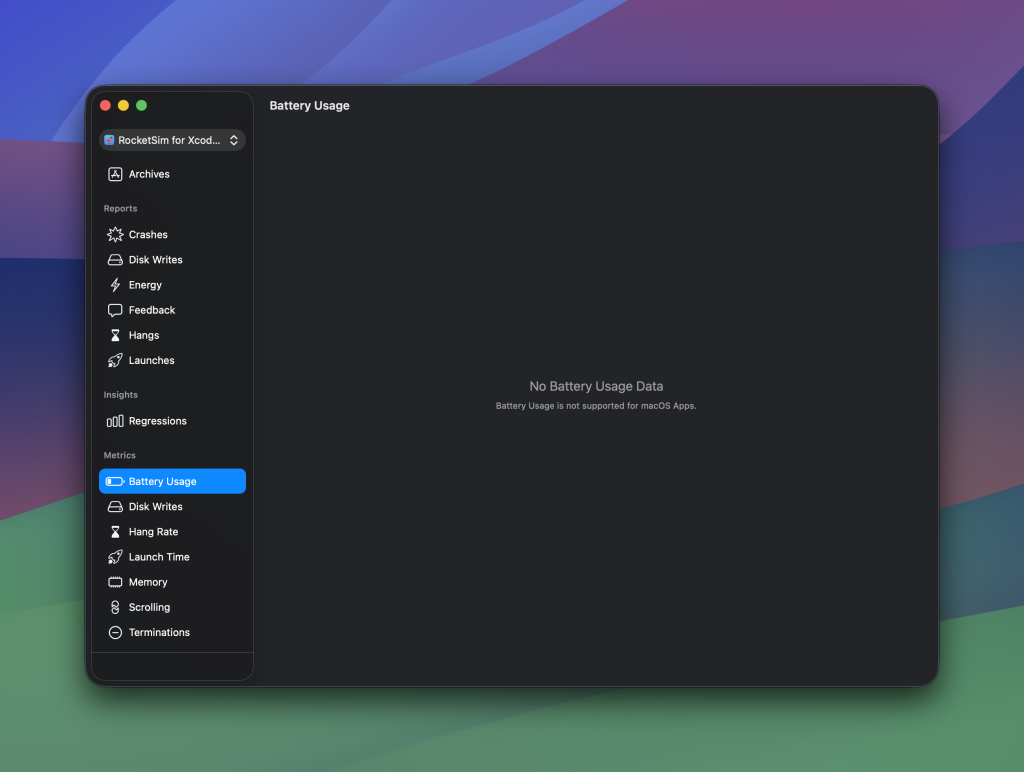Viewport: 1024px width, 772px height.
Task: Select the Memory metric icon
Action: tap(116, 582)
